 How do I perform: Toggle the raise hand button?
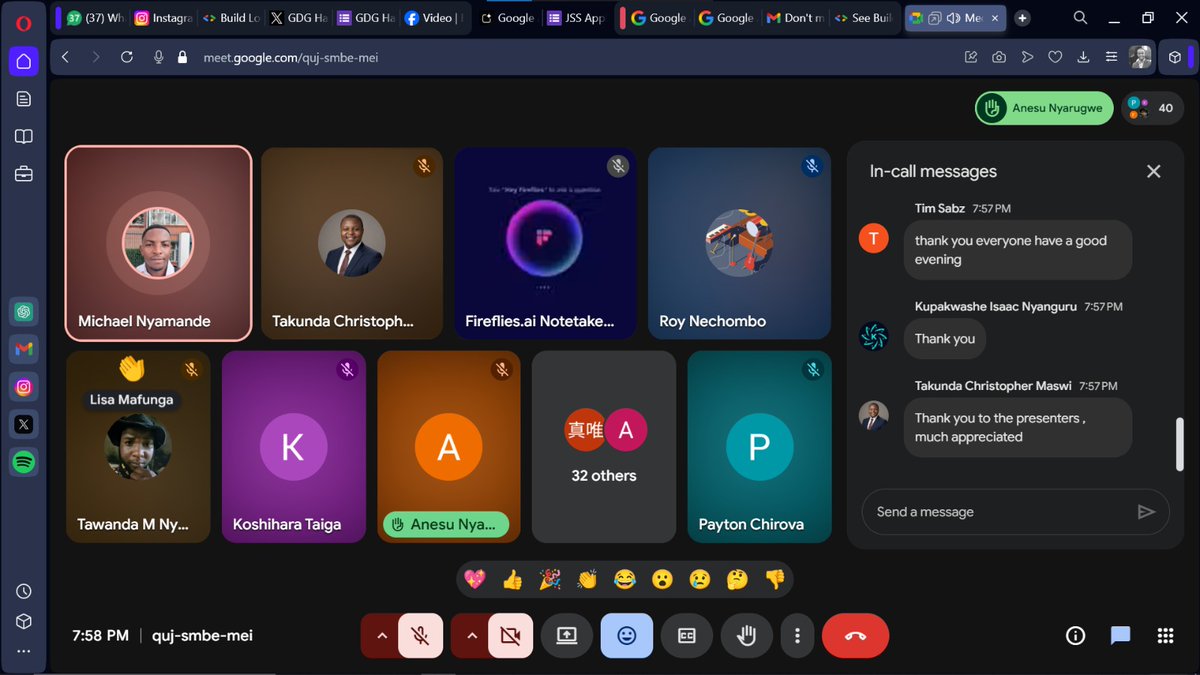pyautogui.click(x=747, y=635)
